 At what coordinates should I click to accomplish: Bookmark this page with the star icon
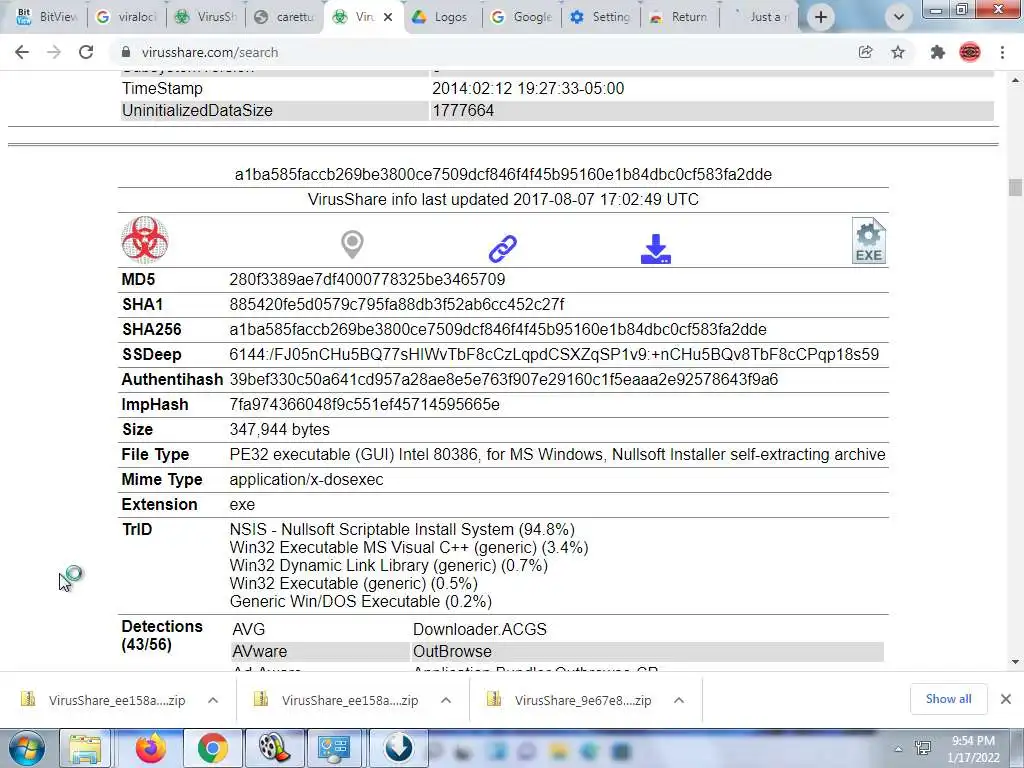[898, 52]
